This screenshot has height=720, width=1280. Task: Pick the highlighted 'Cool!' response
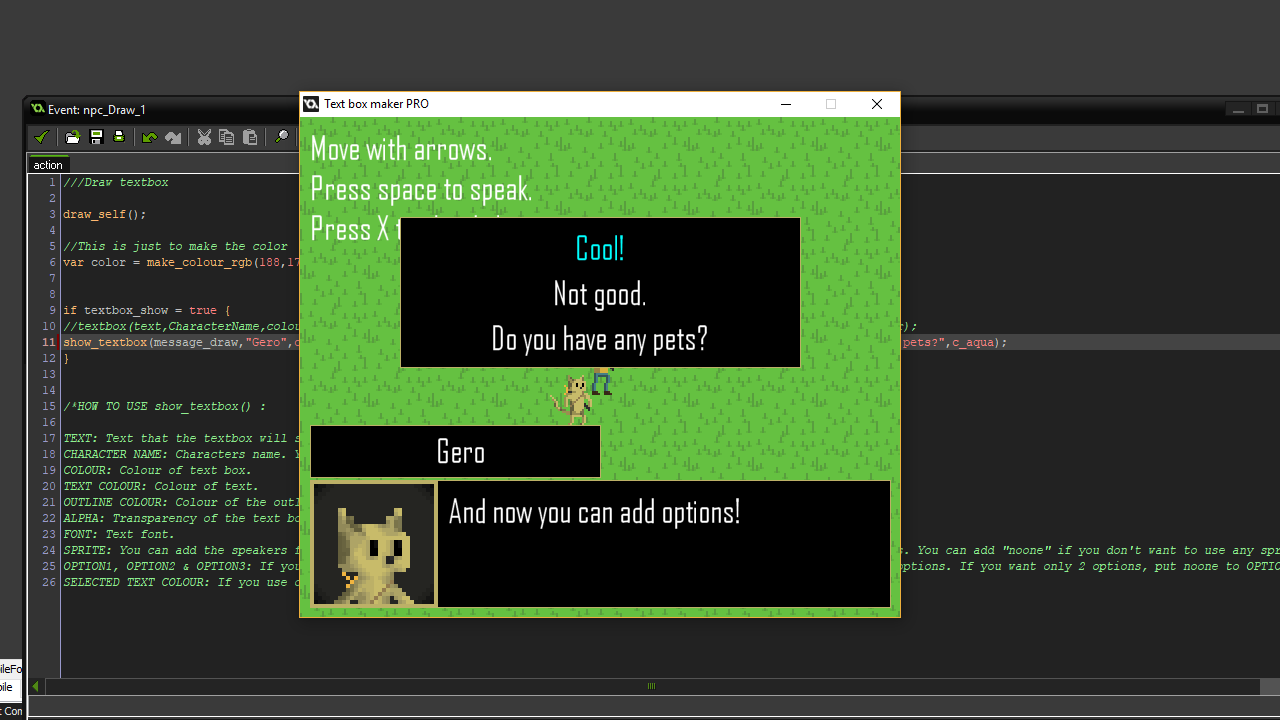[599, 249]
